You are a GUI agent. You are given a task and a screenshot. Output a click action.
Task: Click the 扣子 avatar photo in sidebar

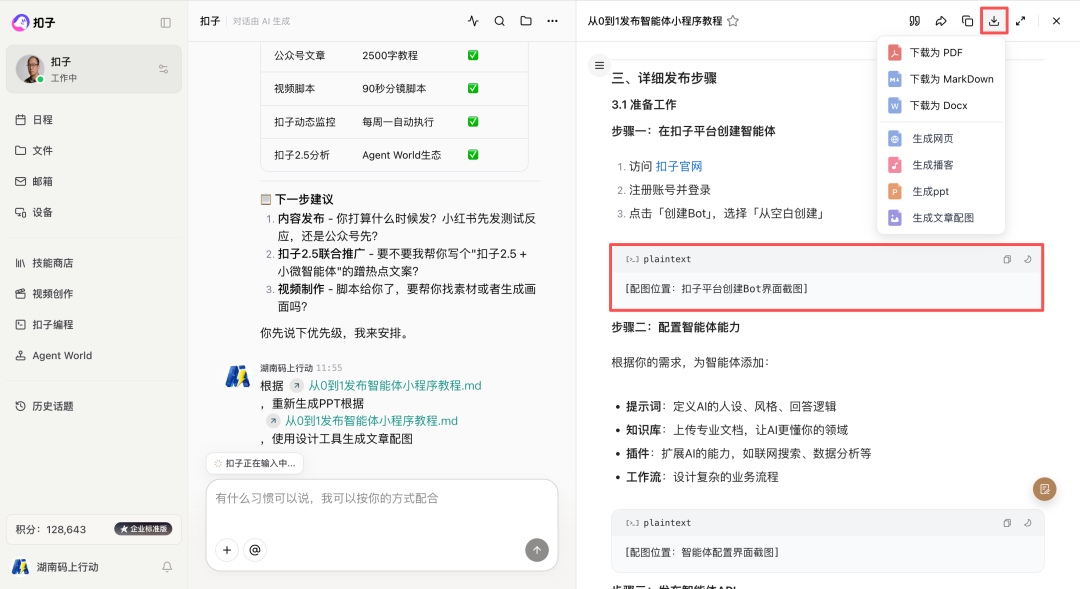click(30, 69)
